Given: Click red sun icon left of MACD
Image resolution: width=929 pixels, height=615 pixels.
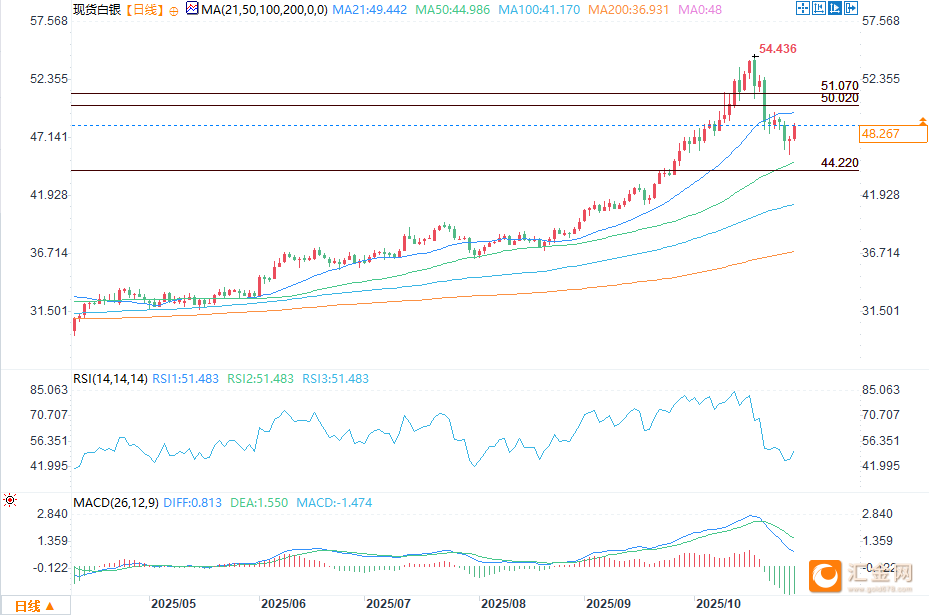Looking at the screenshot, I should coord(10,500).
